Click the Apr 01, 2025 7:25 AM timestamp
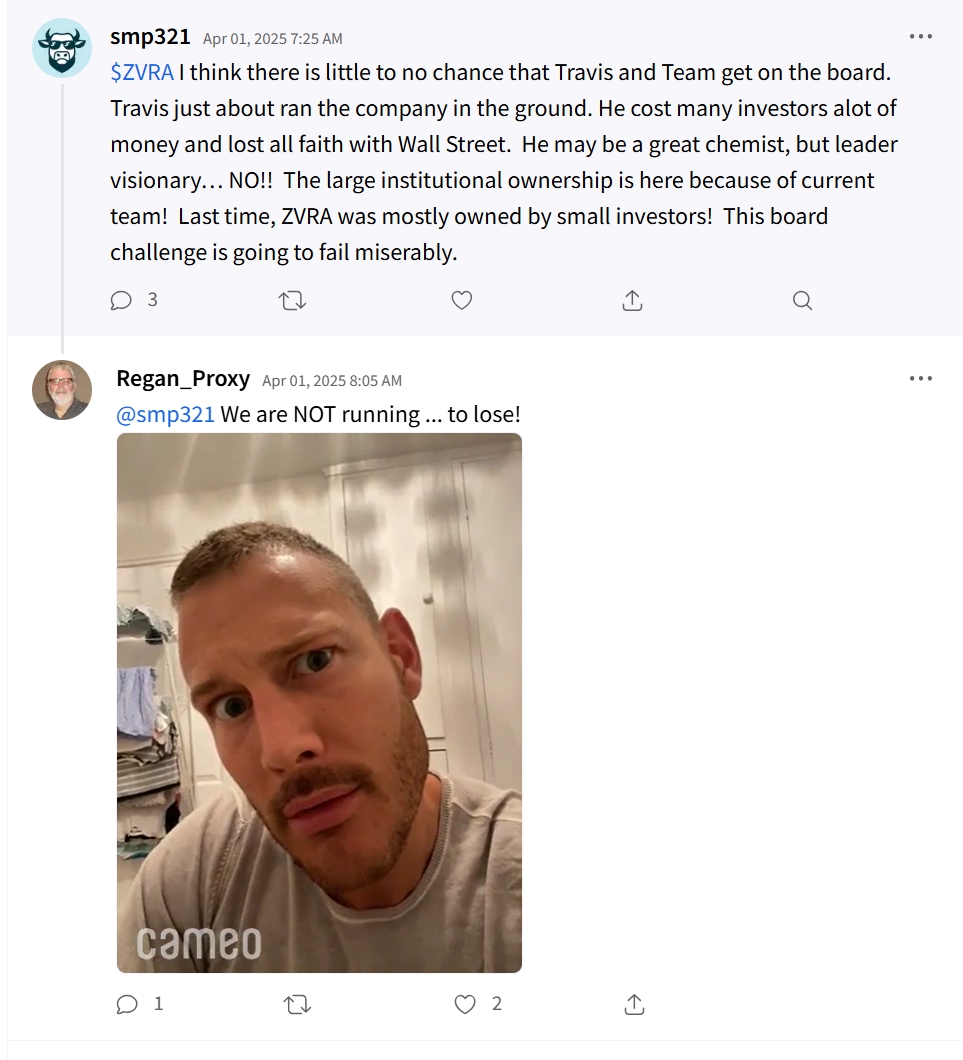Screen dimensions: 963x1060 pos(272,39)
